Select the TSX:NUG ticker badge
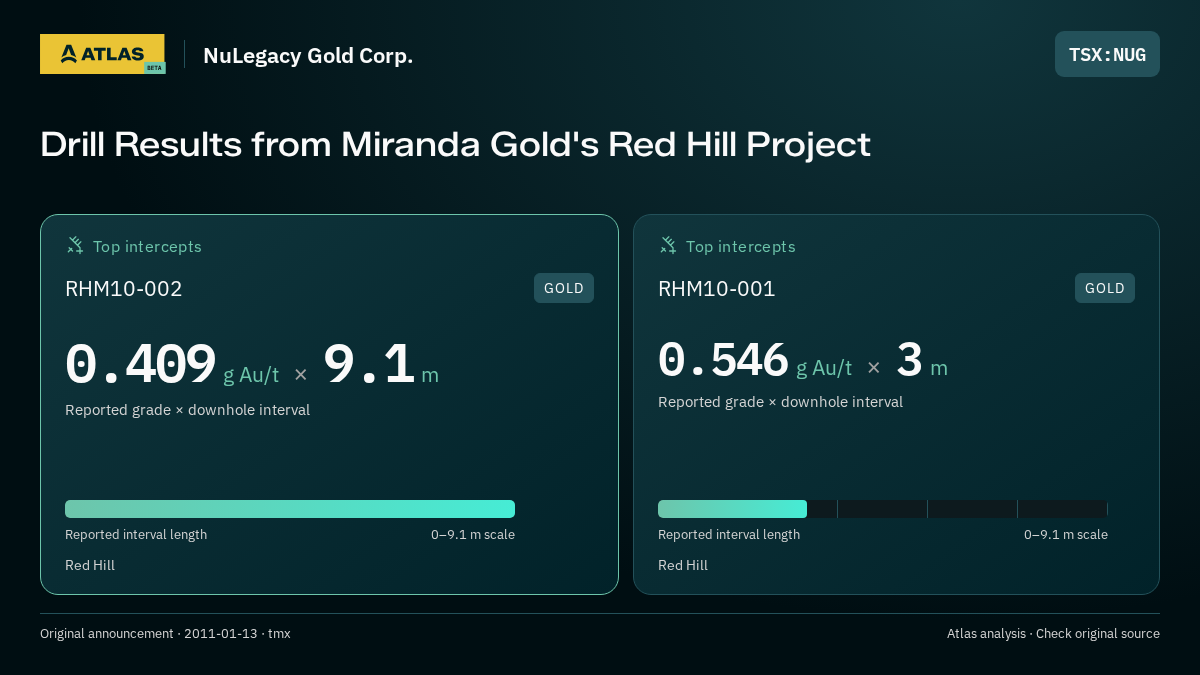1200x675 pixels. coord(1107,54)
